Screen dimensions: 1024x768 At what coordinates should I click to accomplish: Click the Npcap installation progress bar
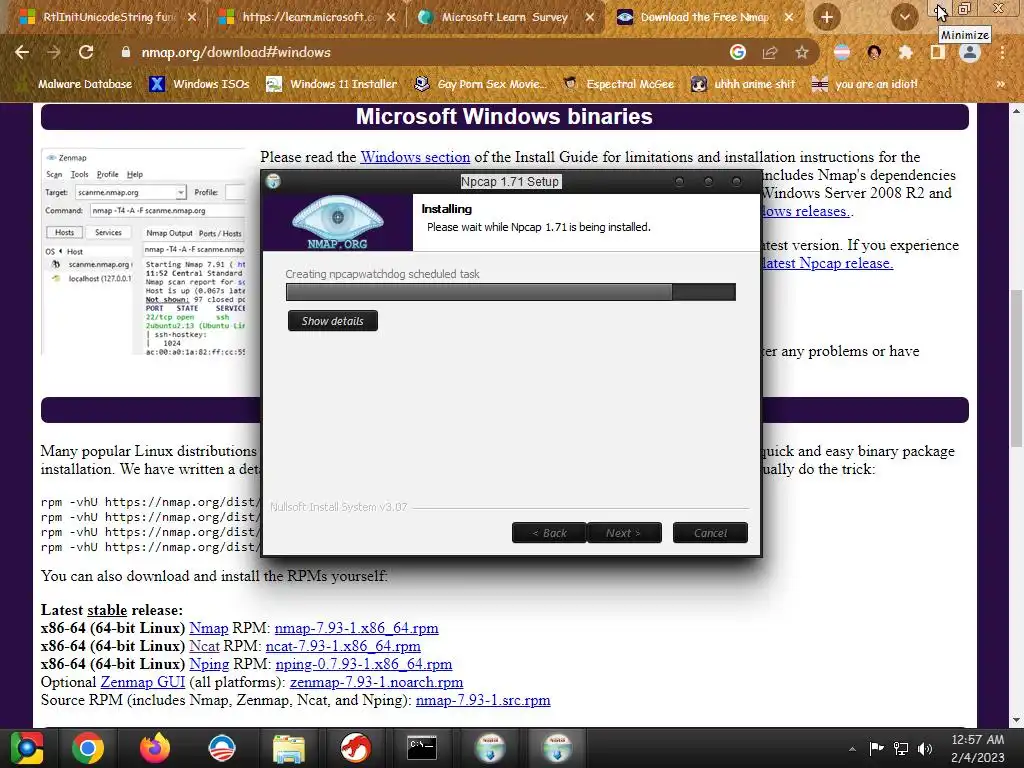[511, 292]
